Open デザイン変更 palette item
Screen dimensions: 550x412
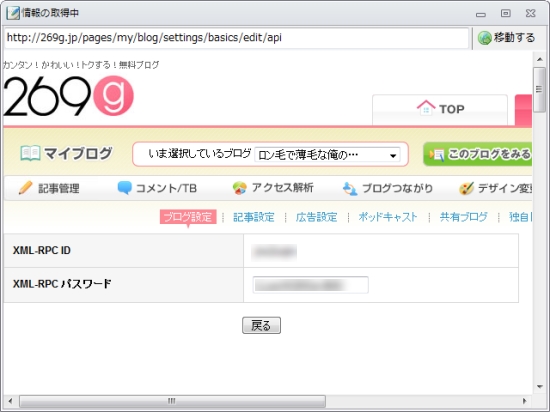click(495, 188)
